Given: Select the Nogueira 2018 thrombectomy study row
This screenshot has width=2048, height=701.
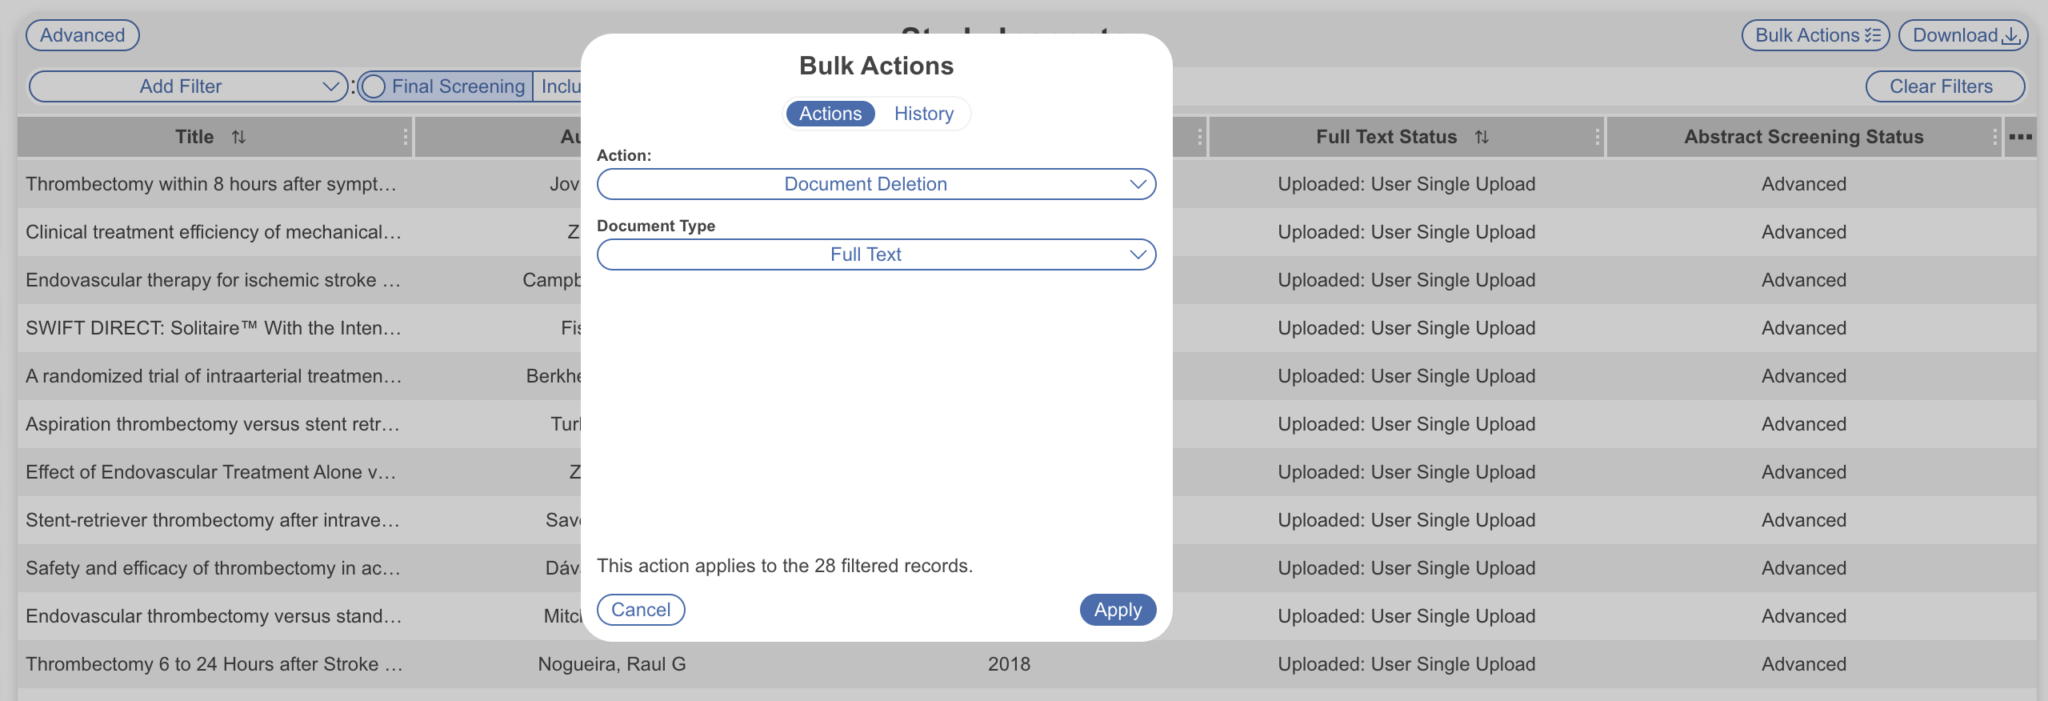Looking at the screenshot, I should tap(215, 663).
